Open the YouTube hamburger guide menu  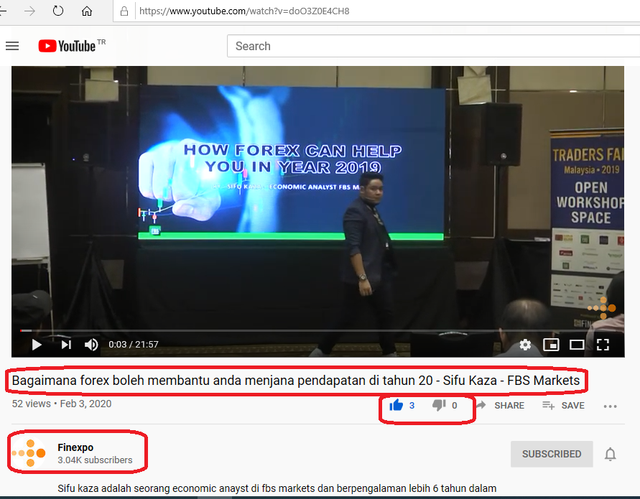12,46
